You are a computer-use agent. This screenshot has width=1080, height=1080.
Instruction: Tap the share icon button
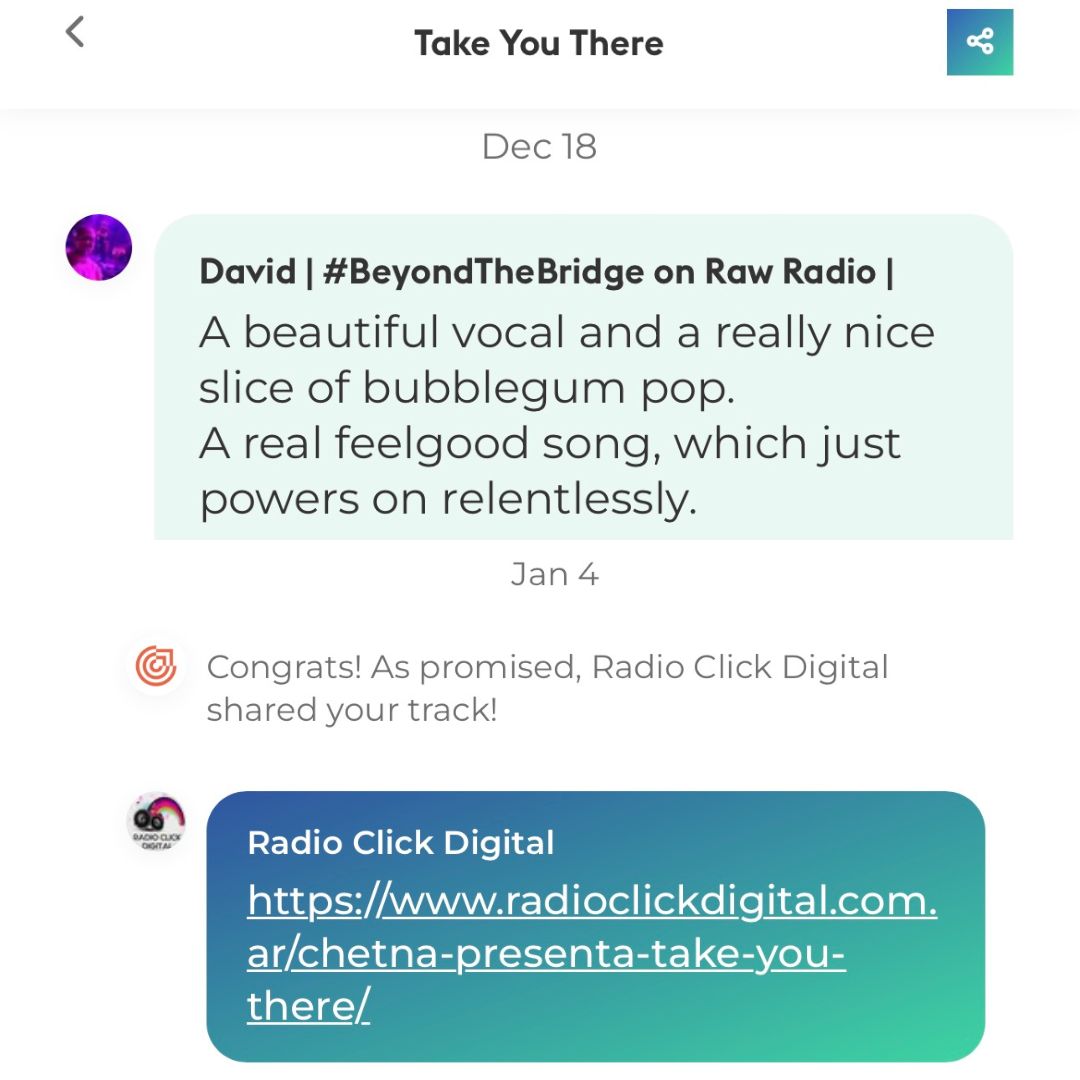click(979, 42)
